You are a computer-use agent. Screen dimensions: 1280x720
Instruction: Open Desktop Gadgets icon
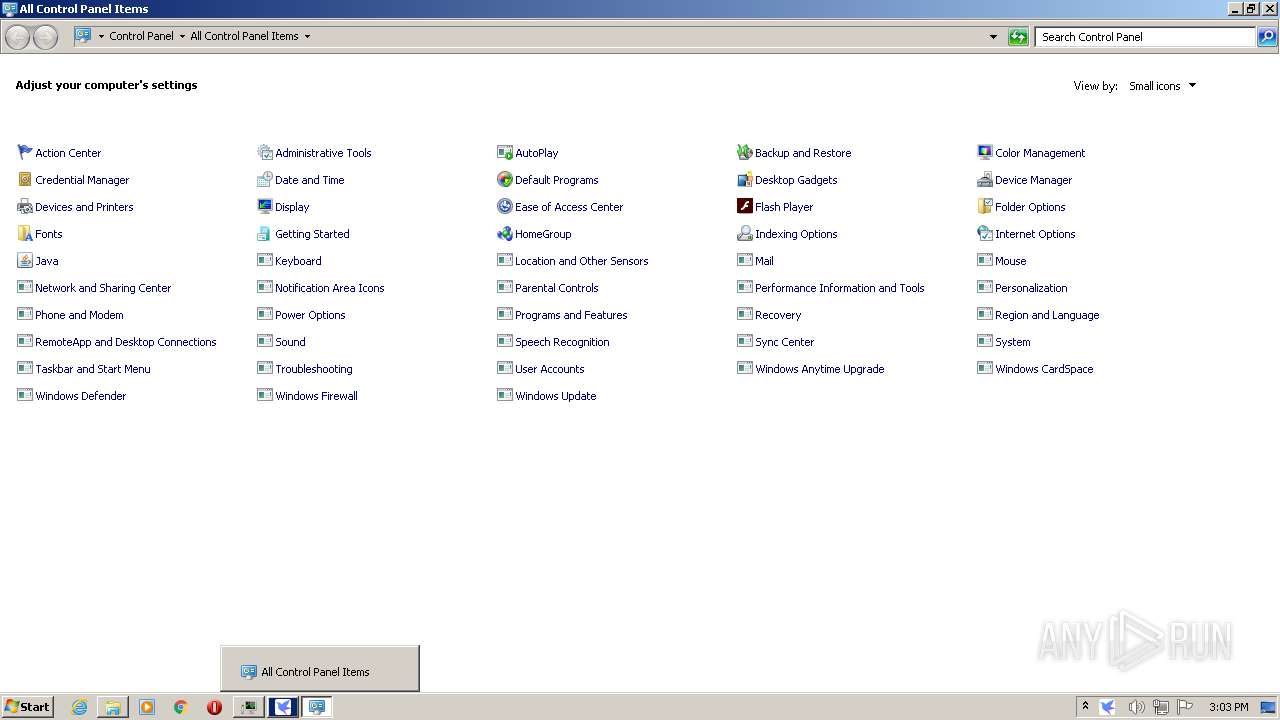pos(745,179)
